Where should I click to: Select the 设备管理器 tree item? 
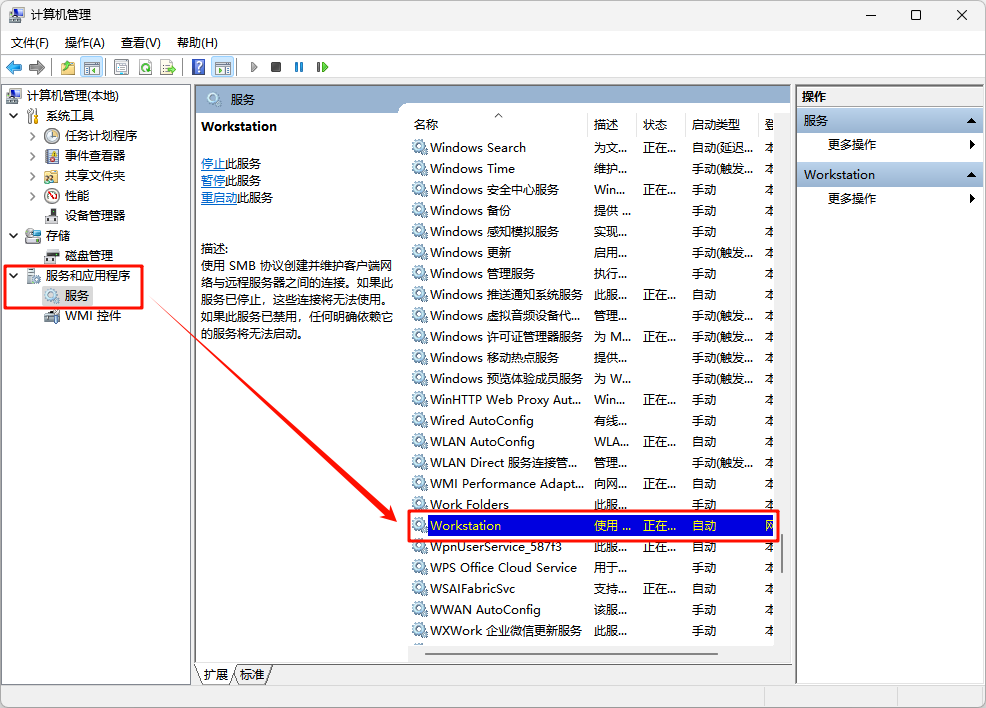95,216
